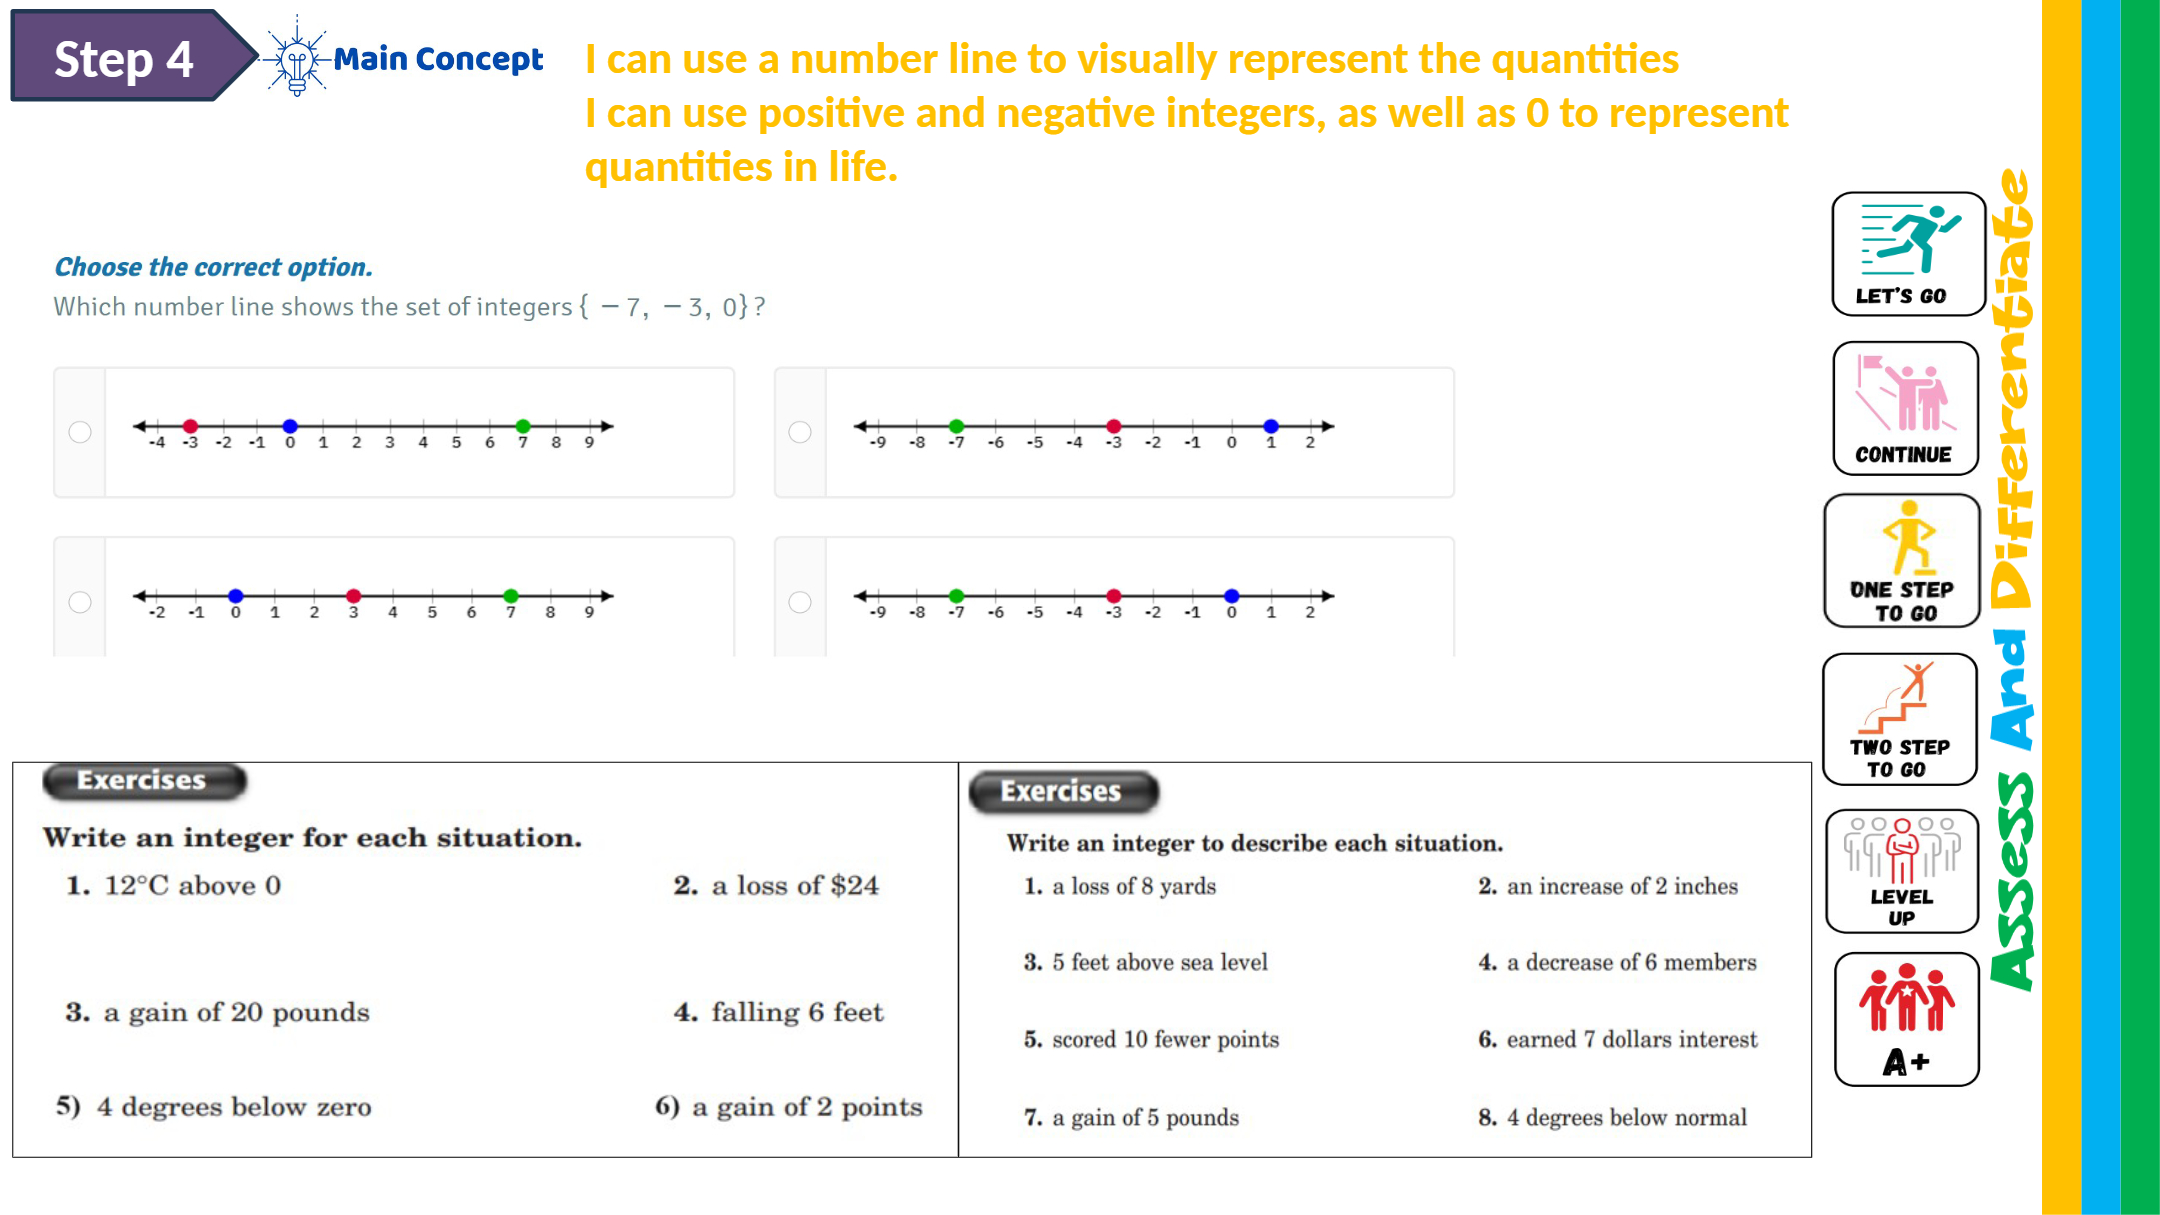
Task: Click the red dot at -3 on top-right number line
Action: point(1114,426)
